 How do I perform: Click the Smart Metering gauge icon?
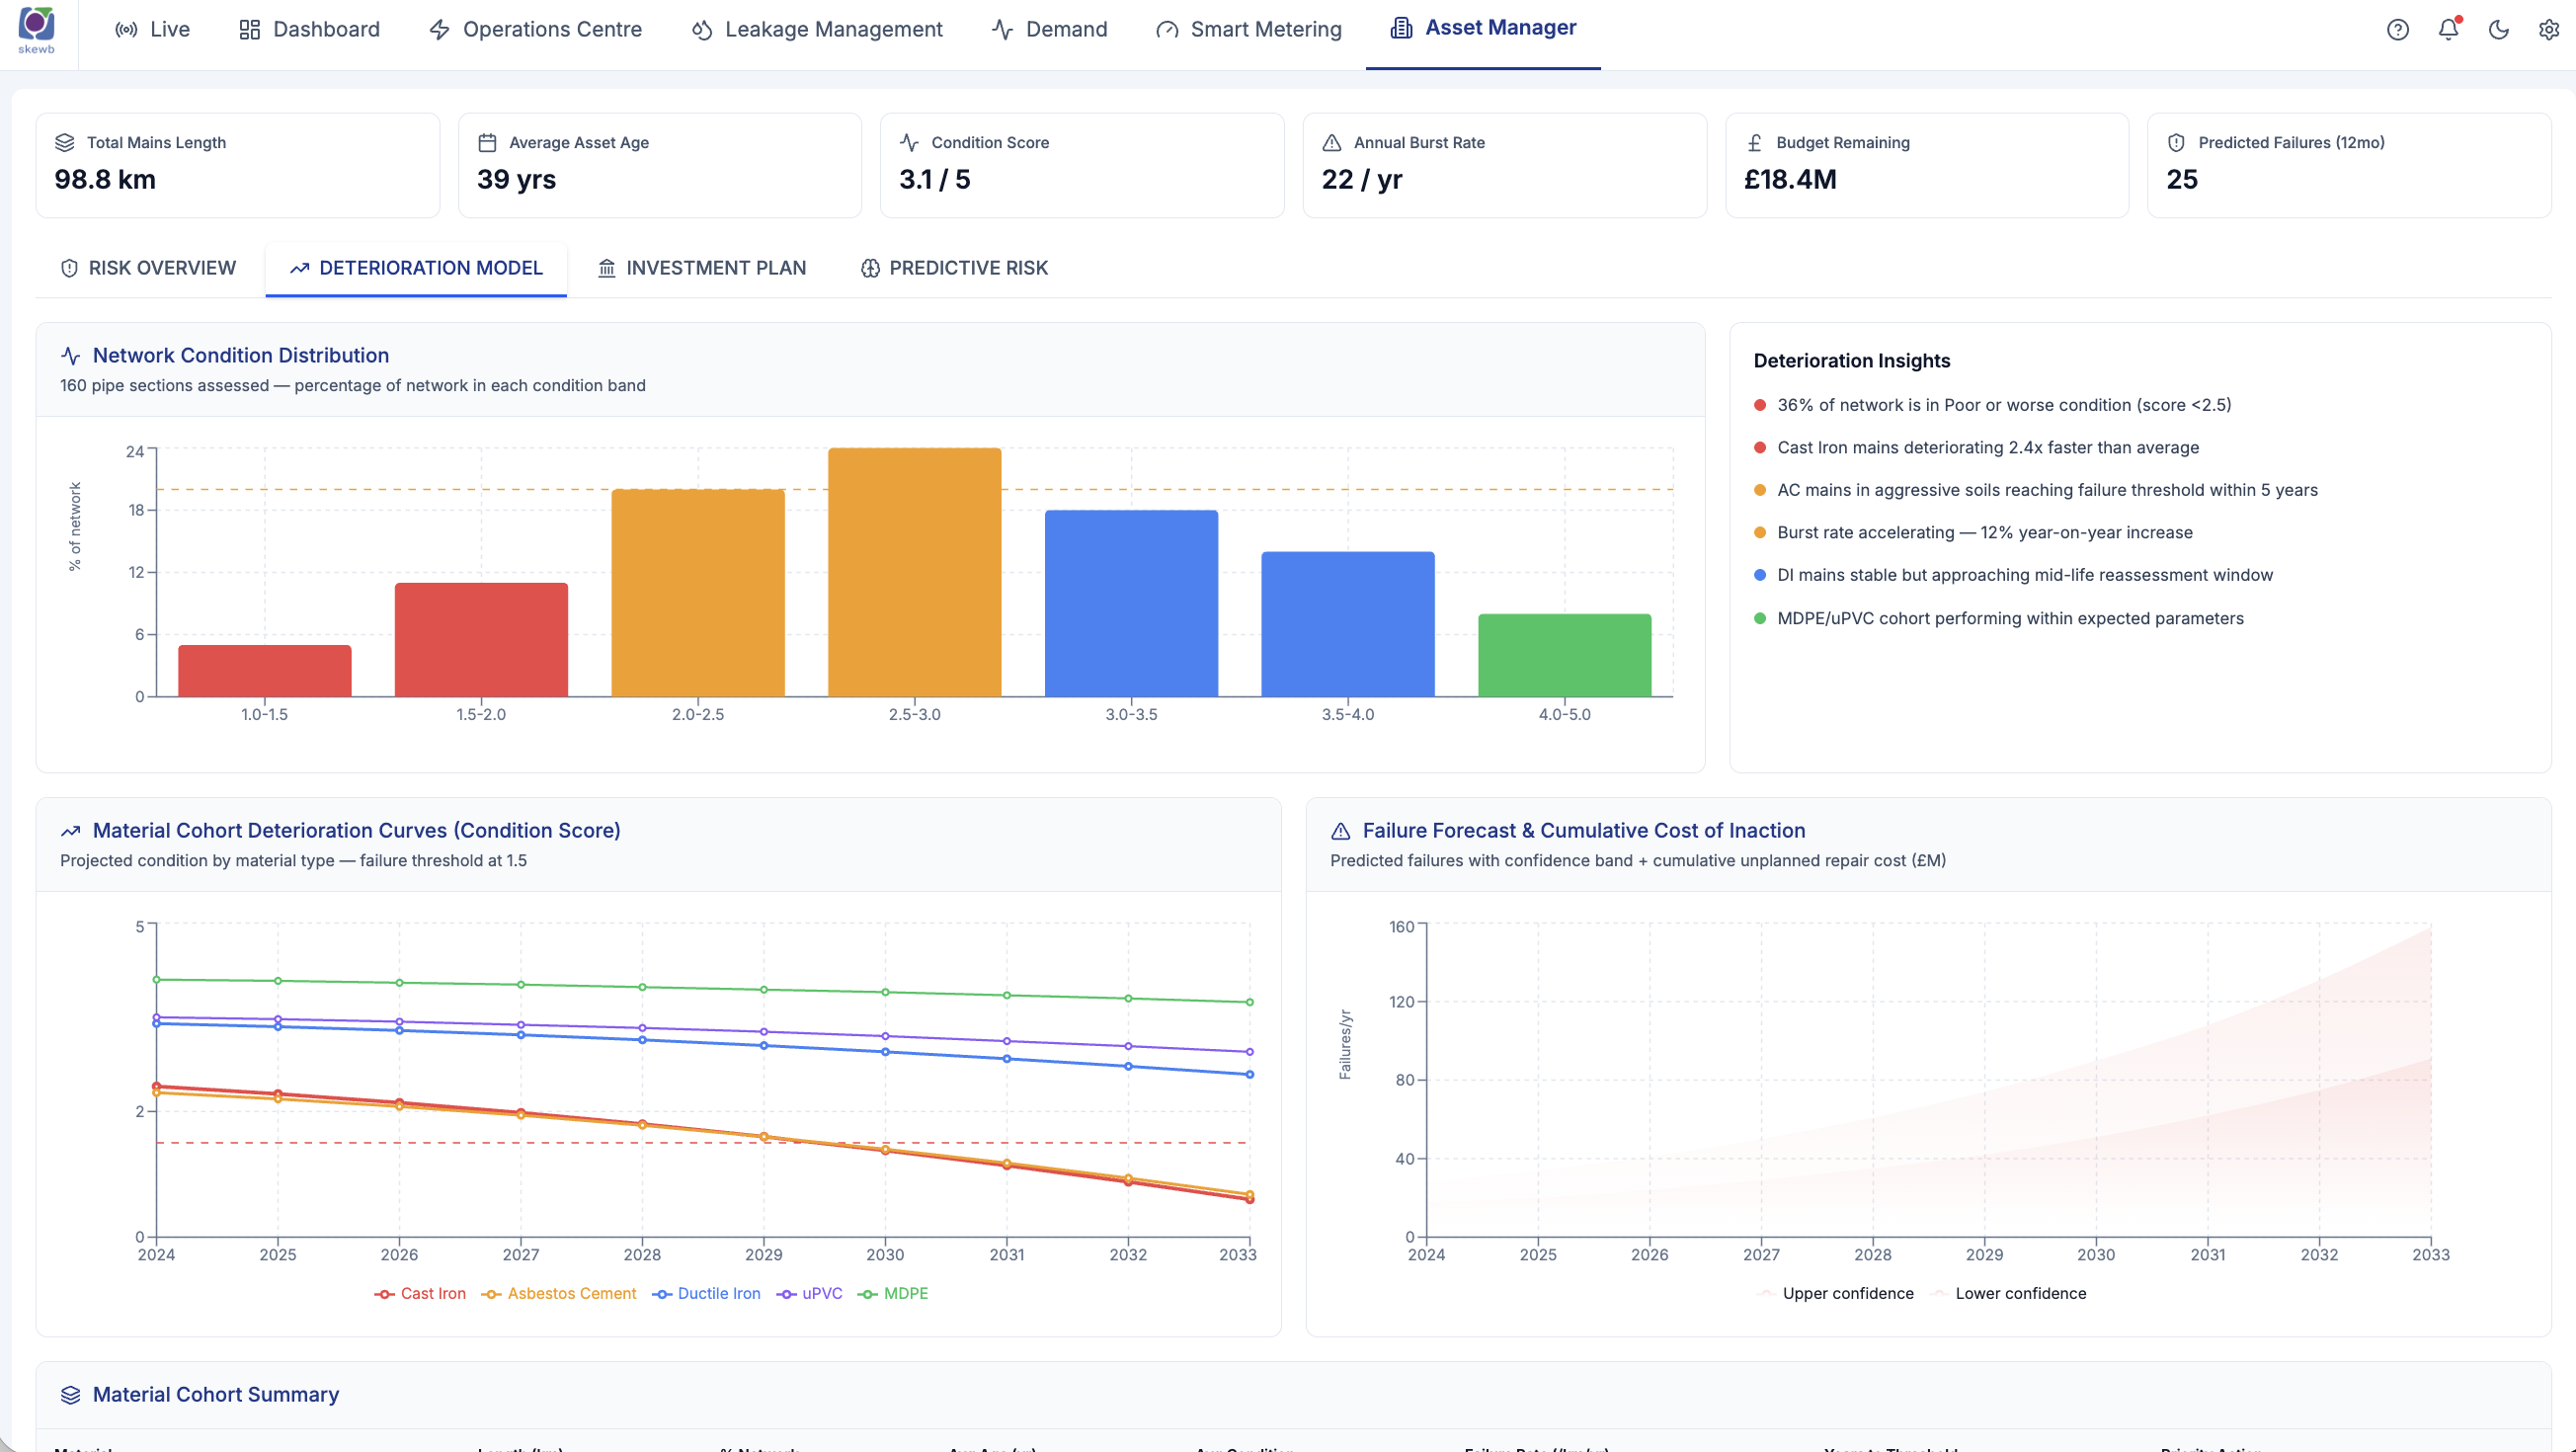point(1167,30)
